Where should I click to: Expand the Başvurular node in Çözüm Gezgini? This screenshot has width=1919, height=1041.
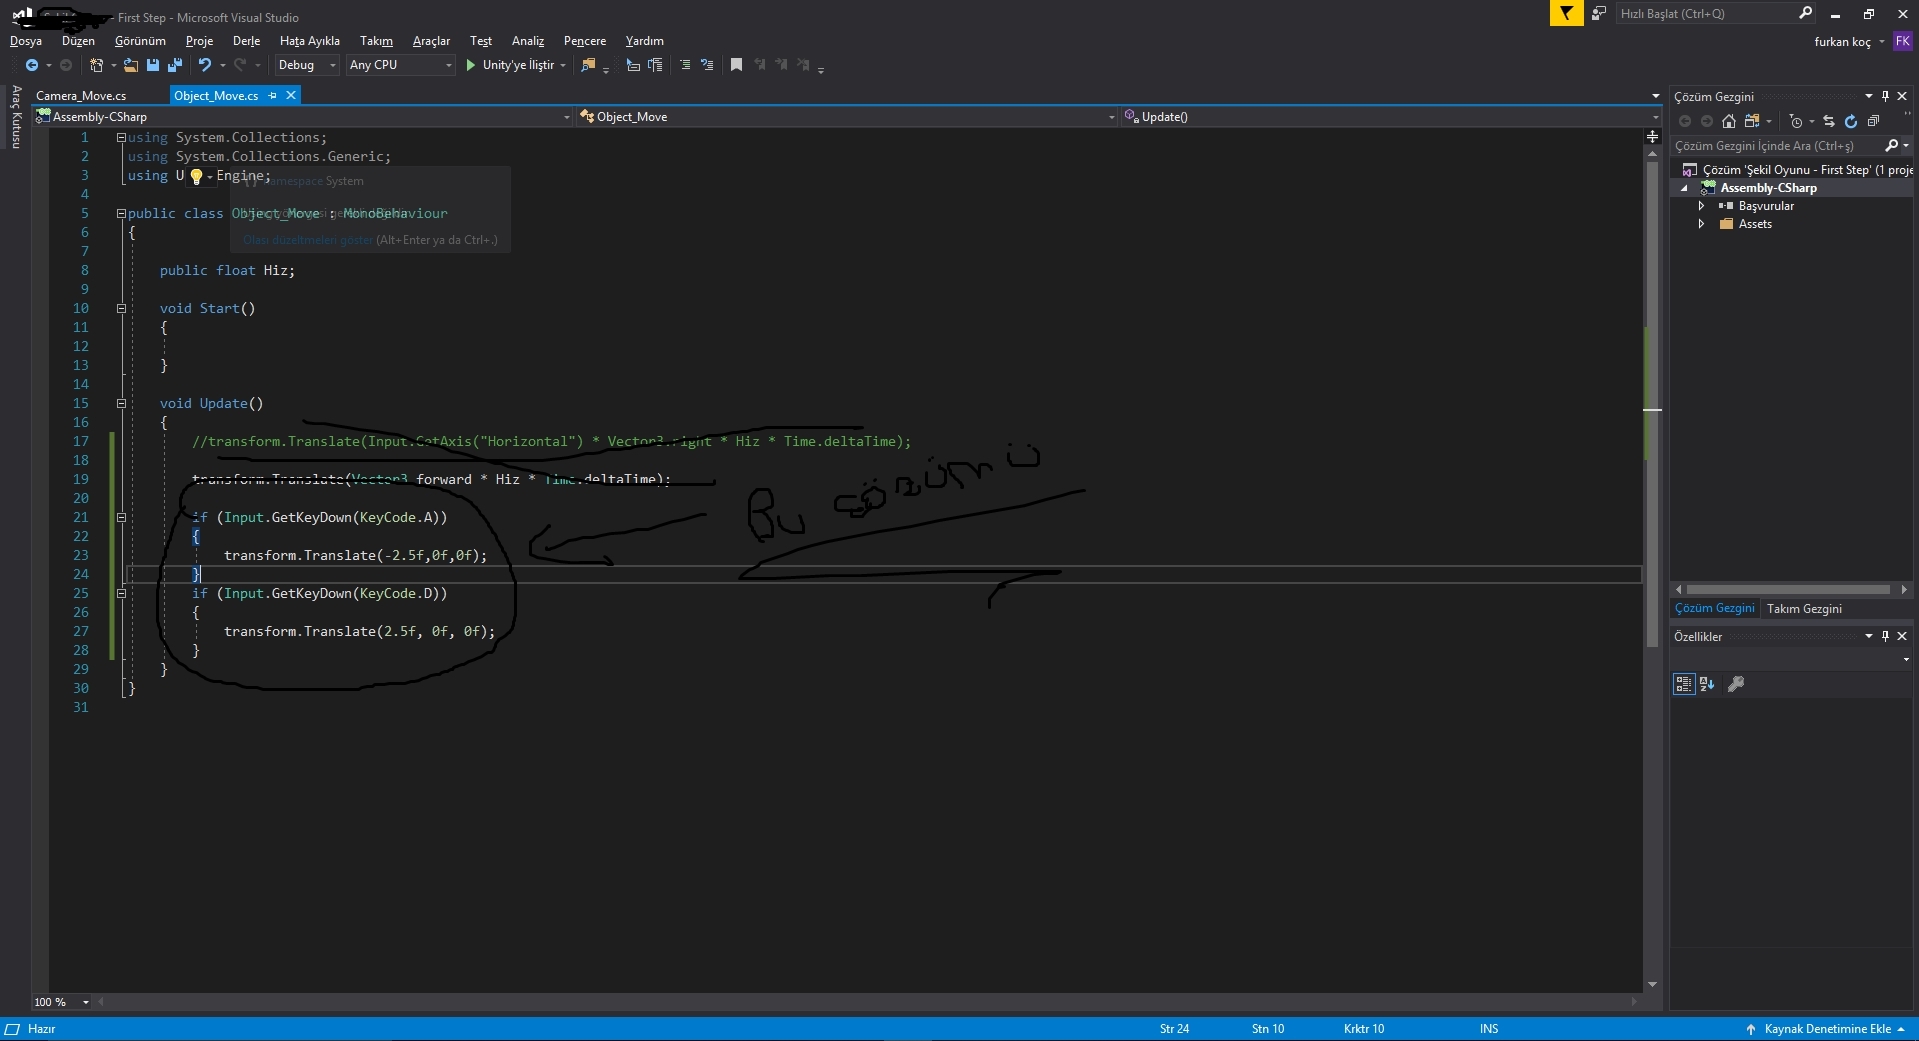[1701, 206]
